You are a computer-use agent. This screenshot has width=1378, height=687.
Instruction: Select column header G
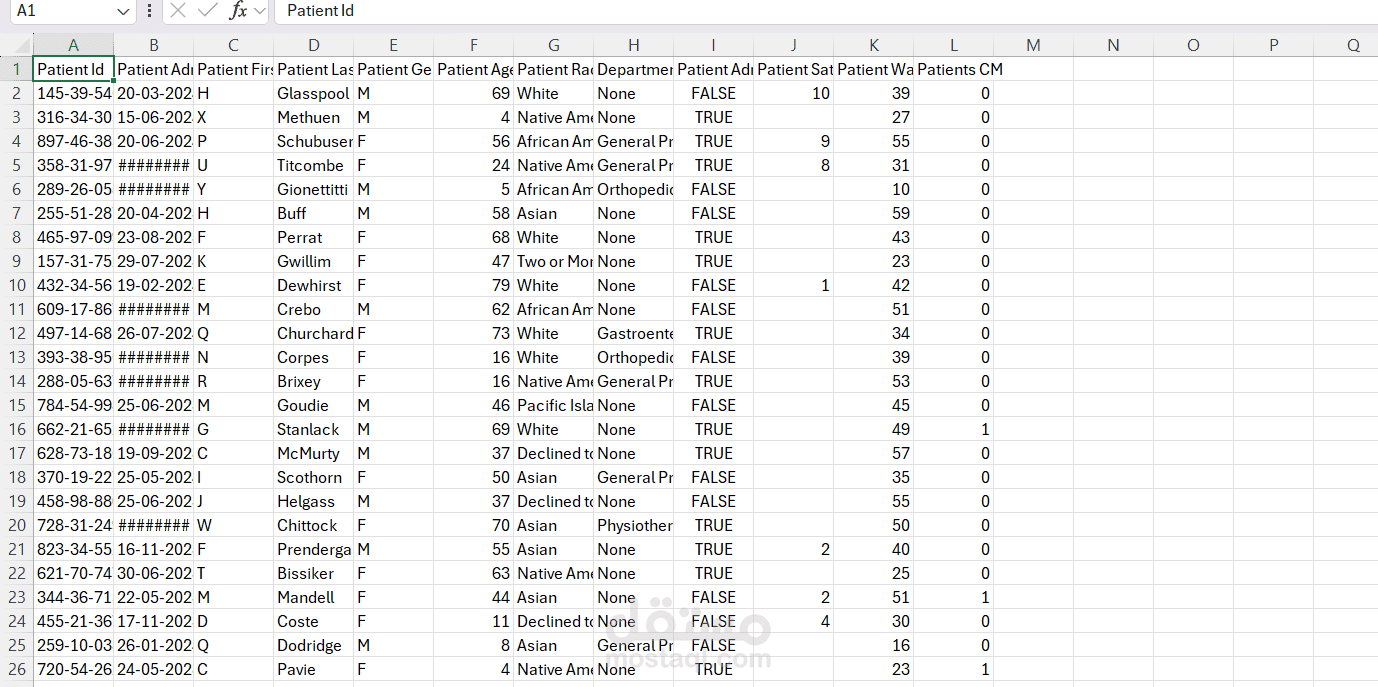553,45
